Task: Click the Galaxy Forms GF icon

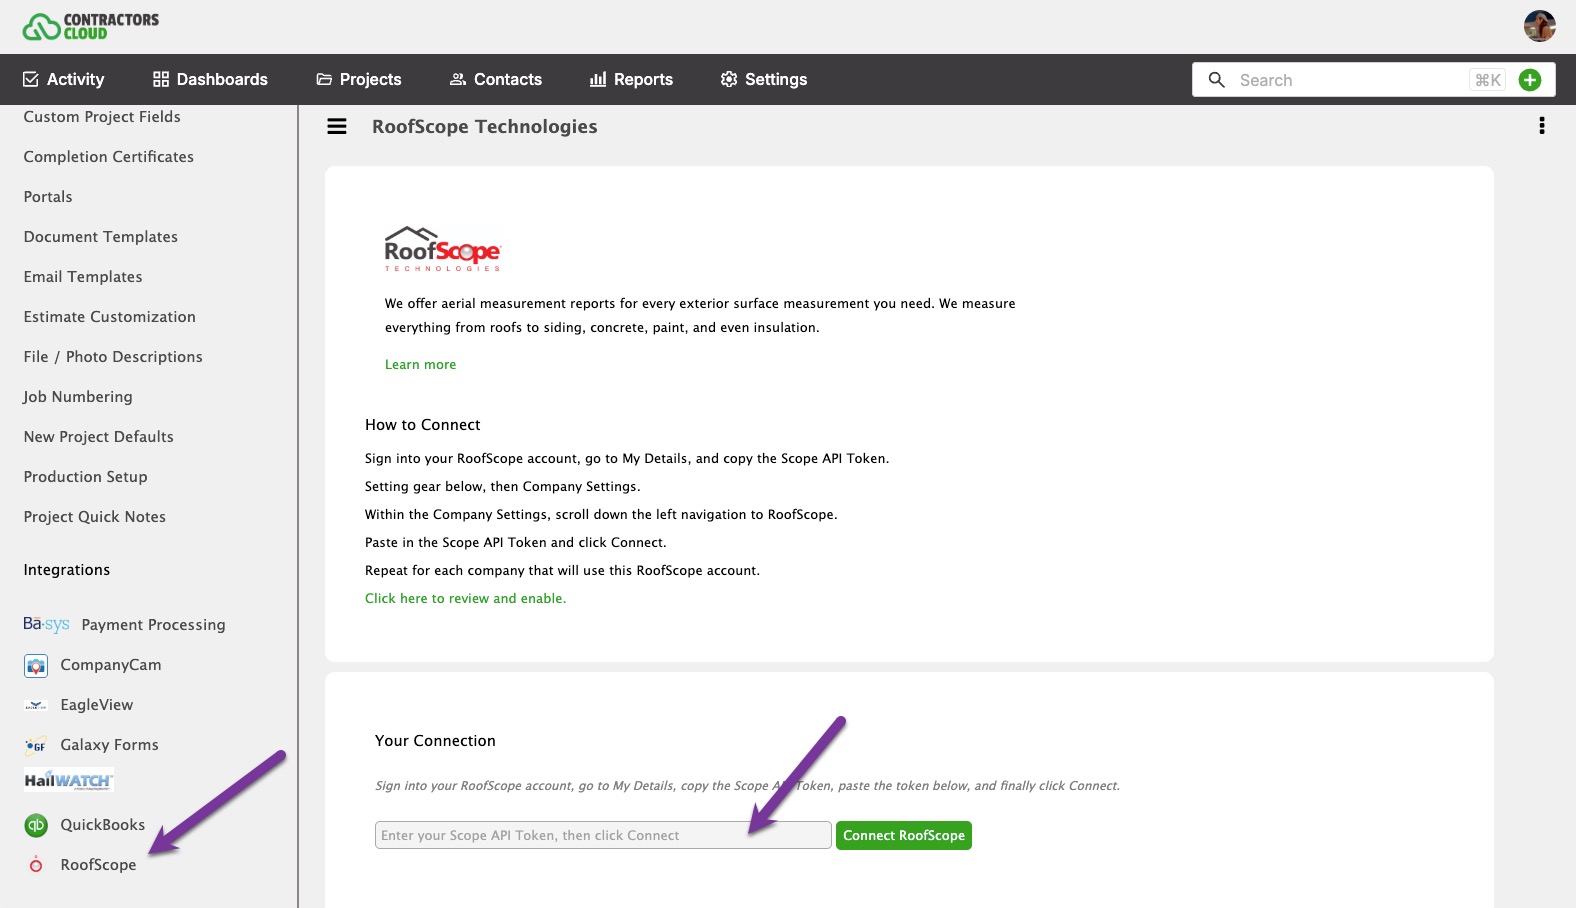Action: pos(36,745)
